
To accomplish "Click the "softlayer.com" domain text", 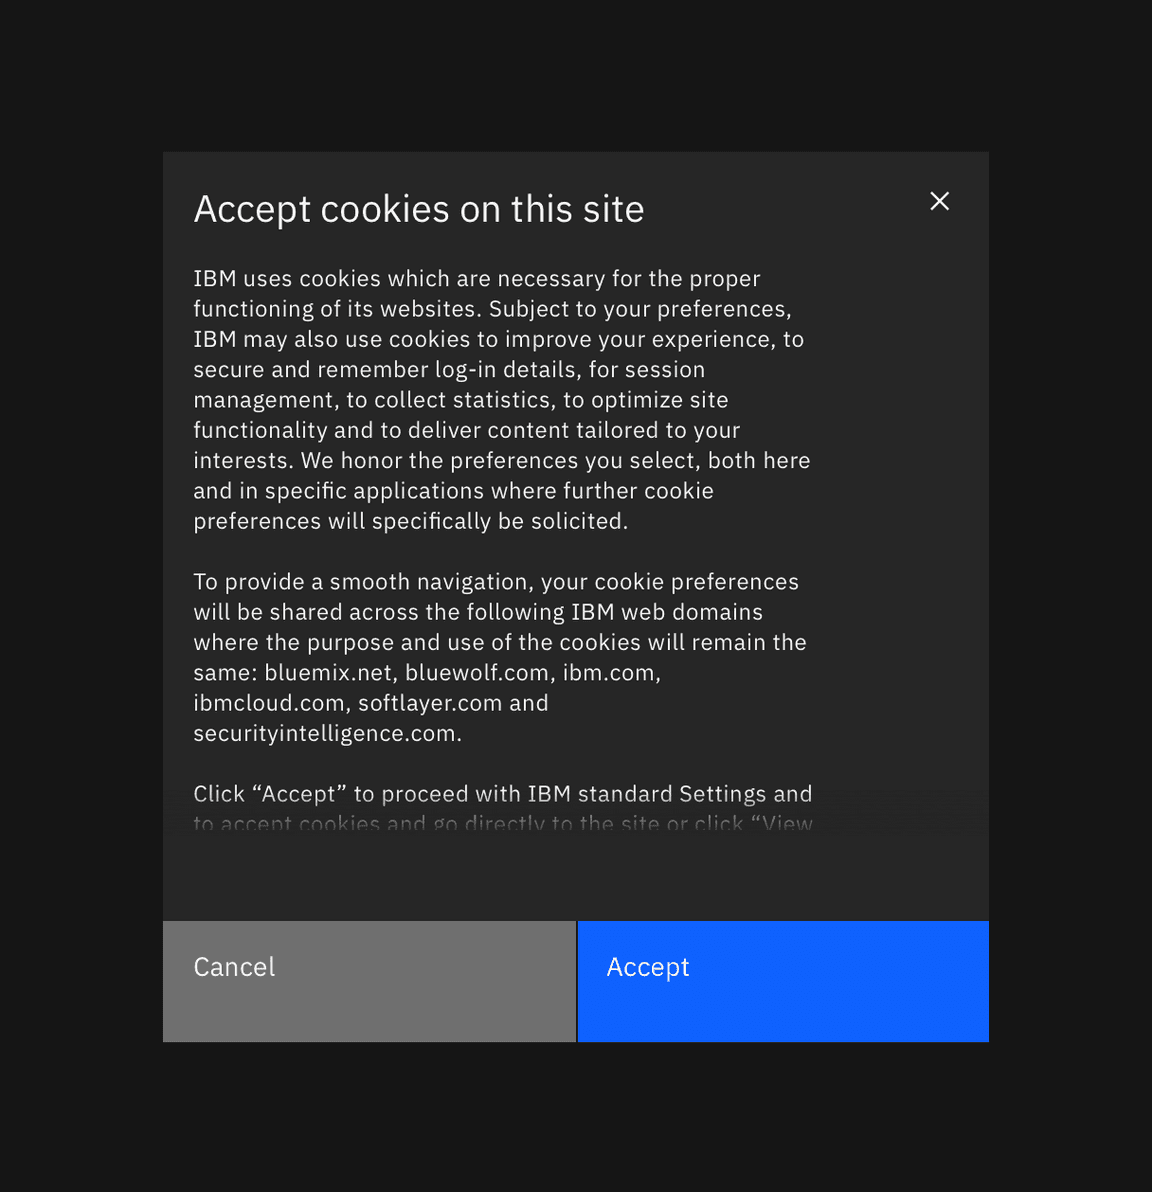I will coord(430,703).
